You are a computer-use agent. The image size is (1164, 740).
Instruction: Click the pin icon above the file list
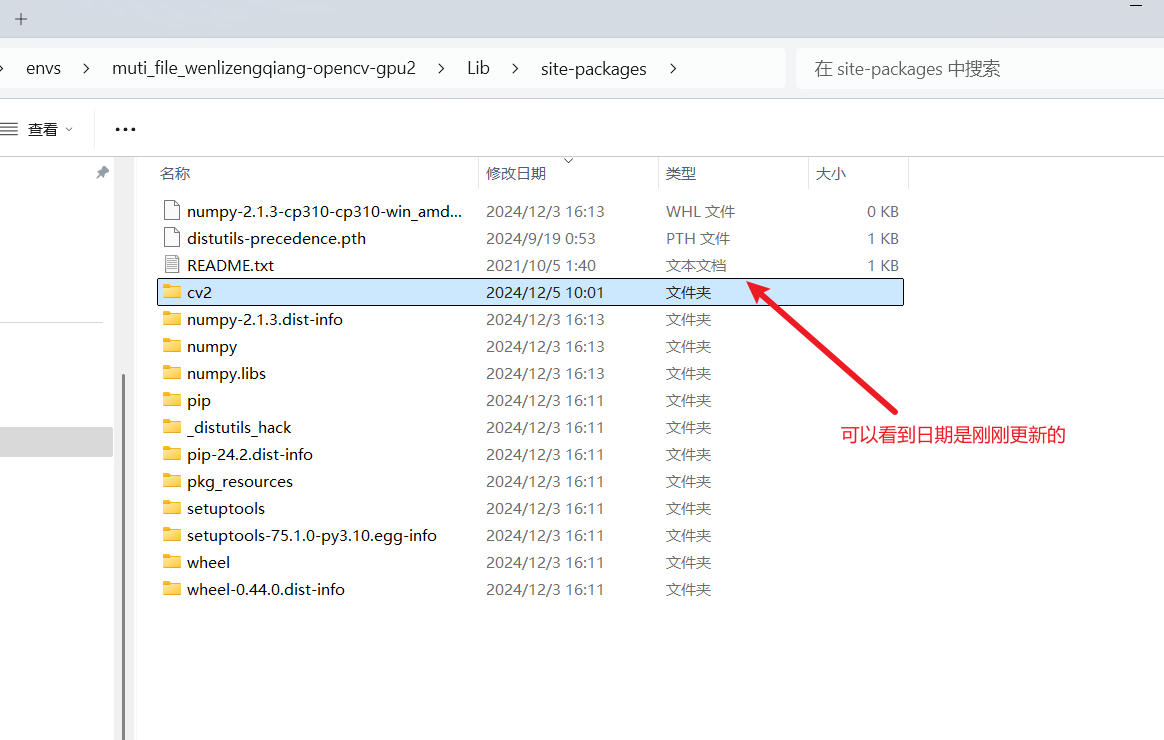tap(101, 172)
